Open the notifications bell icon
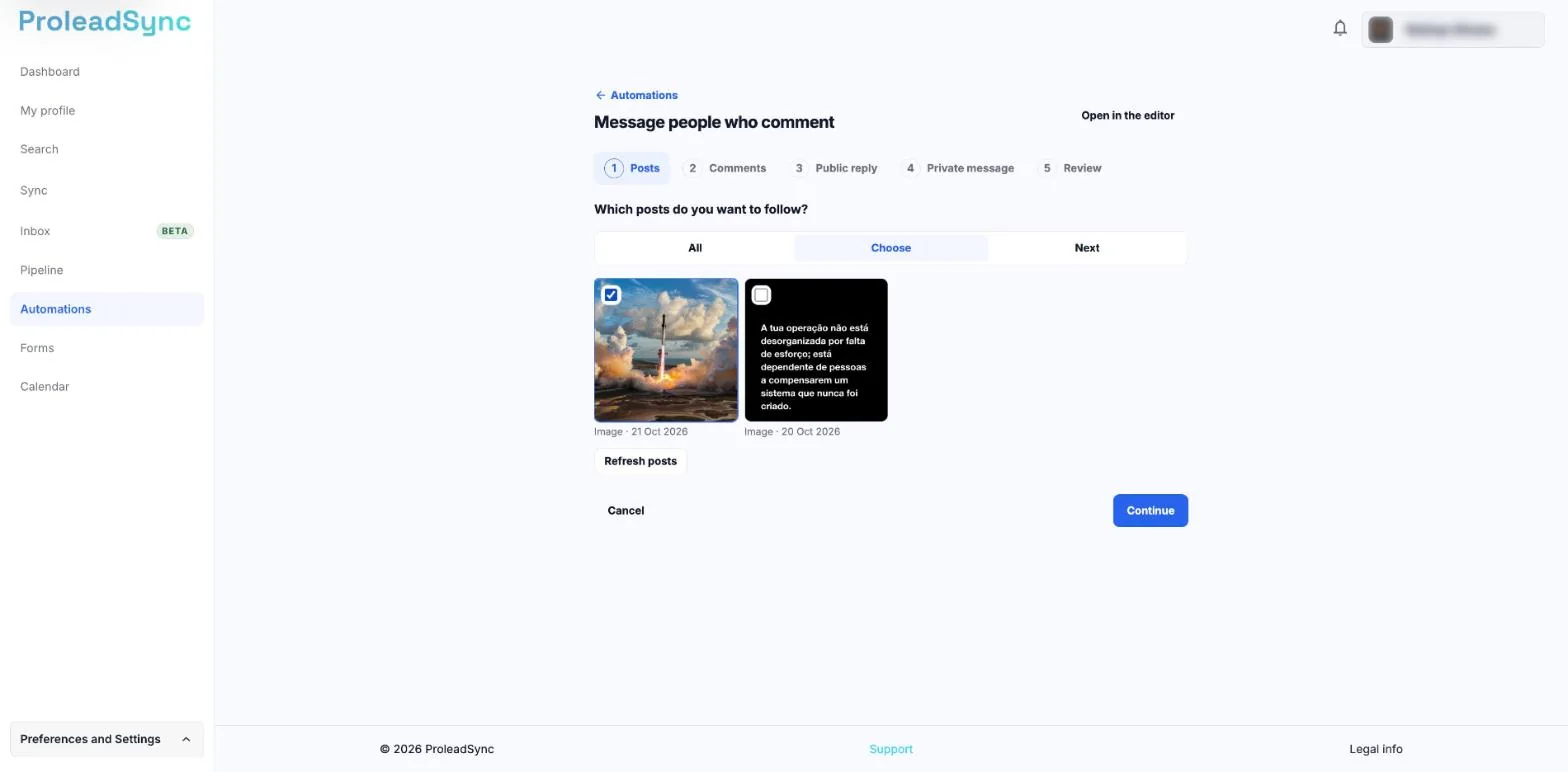Image resolution: width=1568 pixels, height=772 pixels. 1340,28
